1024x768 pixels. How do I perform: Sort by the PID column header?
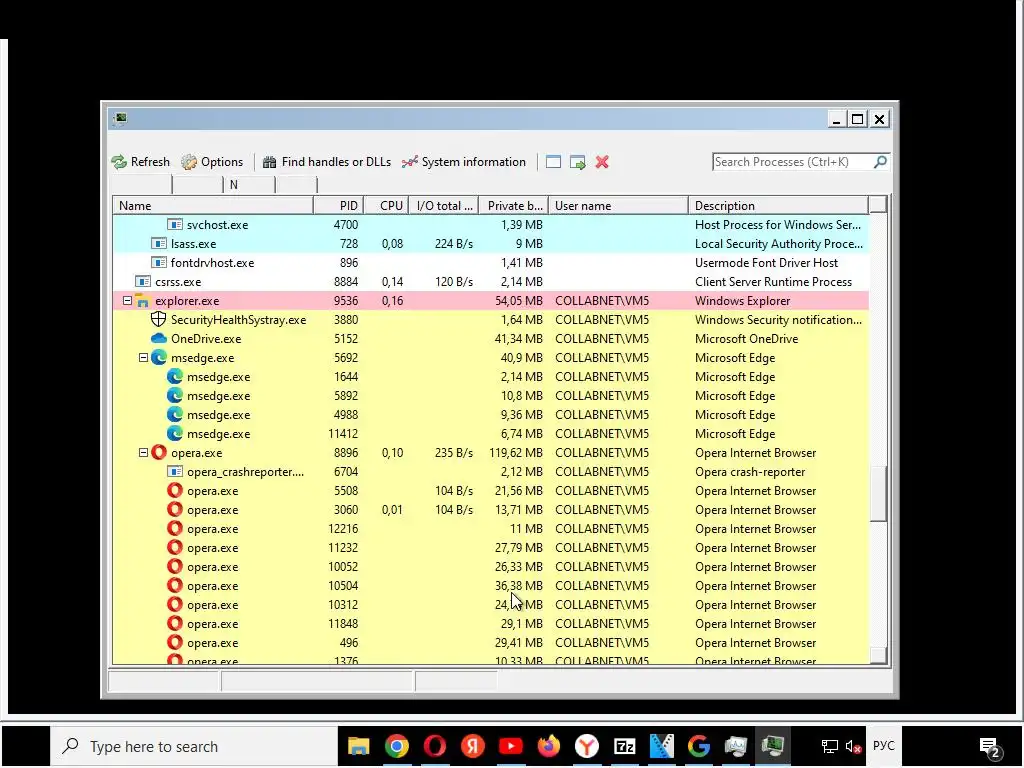pyautogui.click(x=339, y=206)
